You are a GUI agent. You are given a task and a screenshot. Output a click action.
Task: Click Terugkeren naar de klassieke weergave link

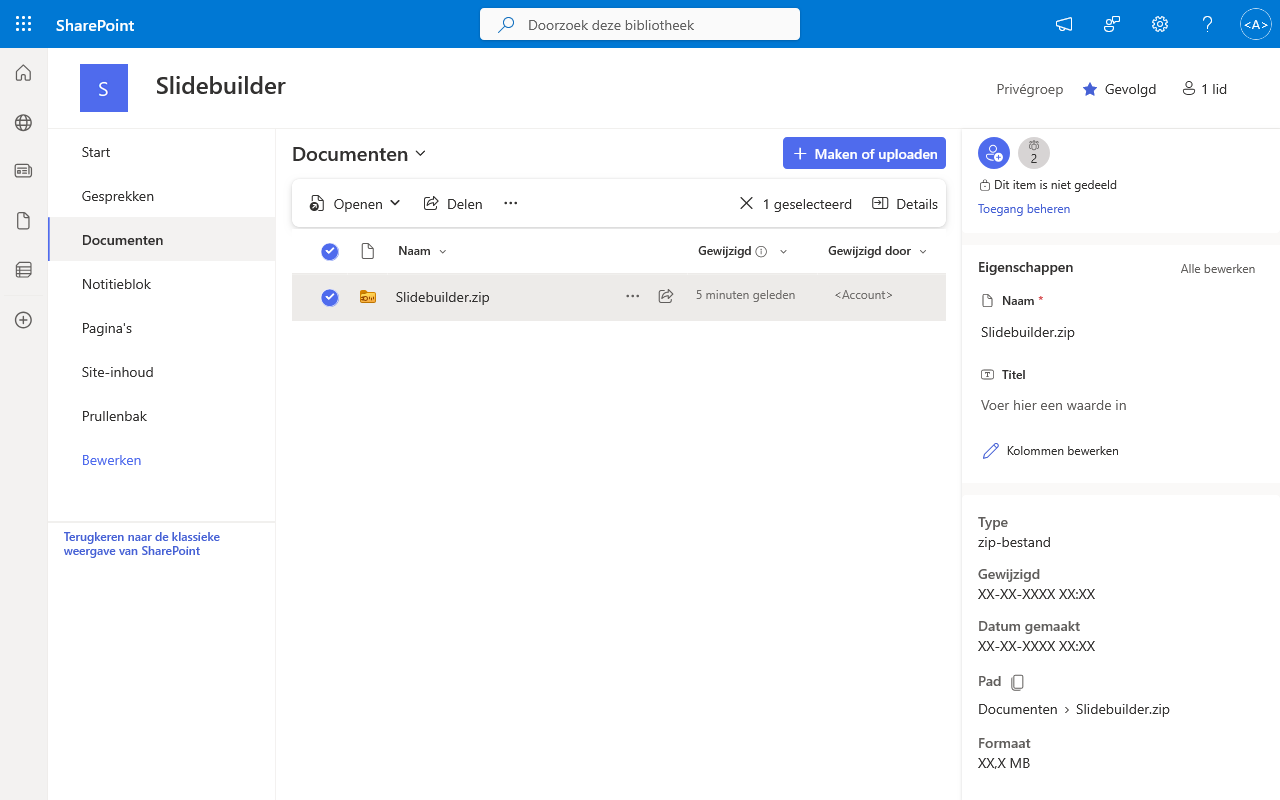coord(142,544)
